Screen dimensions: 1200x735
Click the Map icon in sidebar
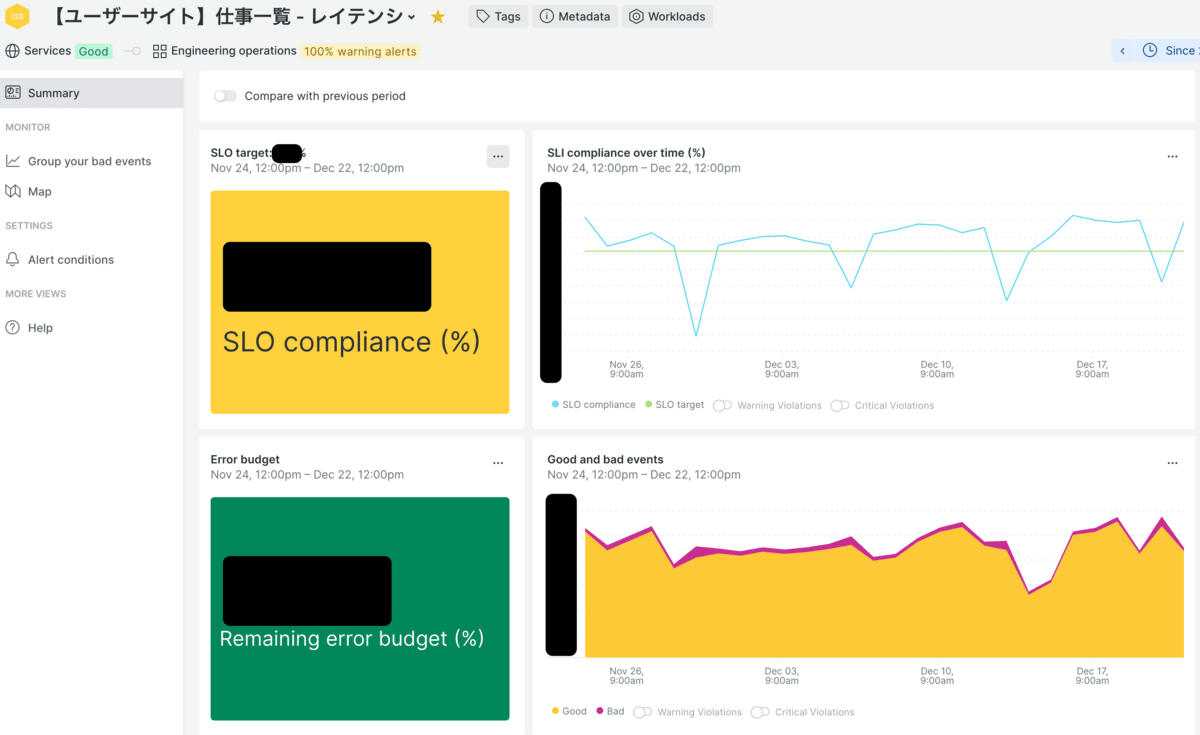pyautogui.click(x=13, y=191)
